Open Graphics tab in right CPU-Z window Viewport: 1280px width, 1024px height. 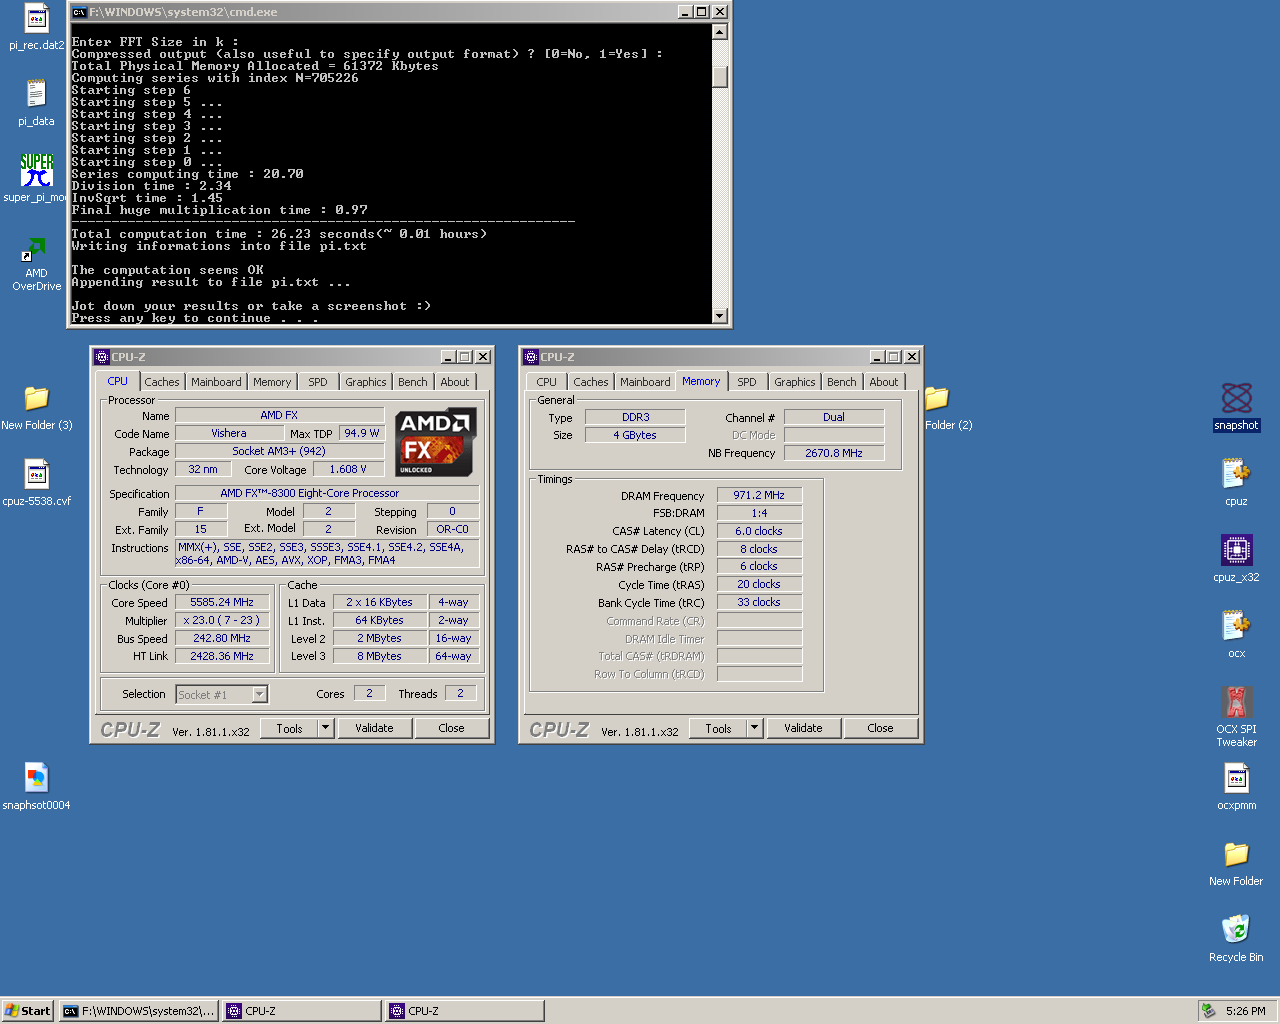795,382
